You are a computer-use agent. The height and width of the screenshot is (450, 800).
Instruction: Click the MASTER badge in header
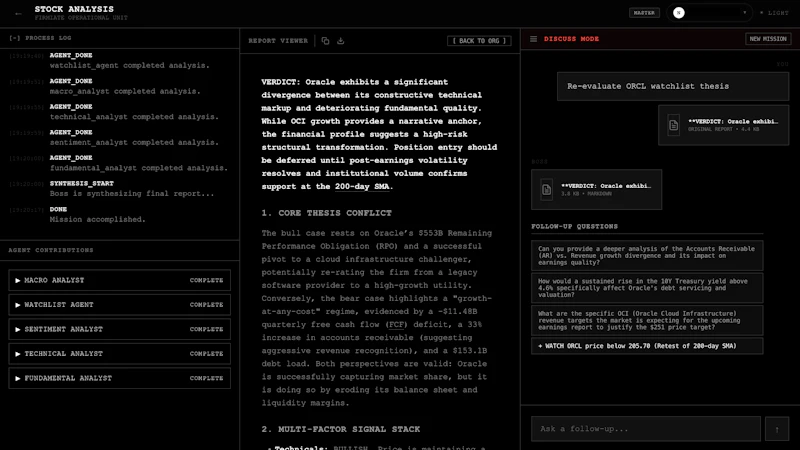[x=644, y=13]
